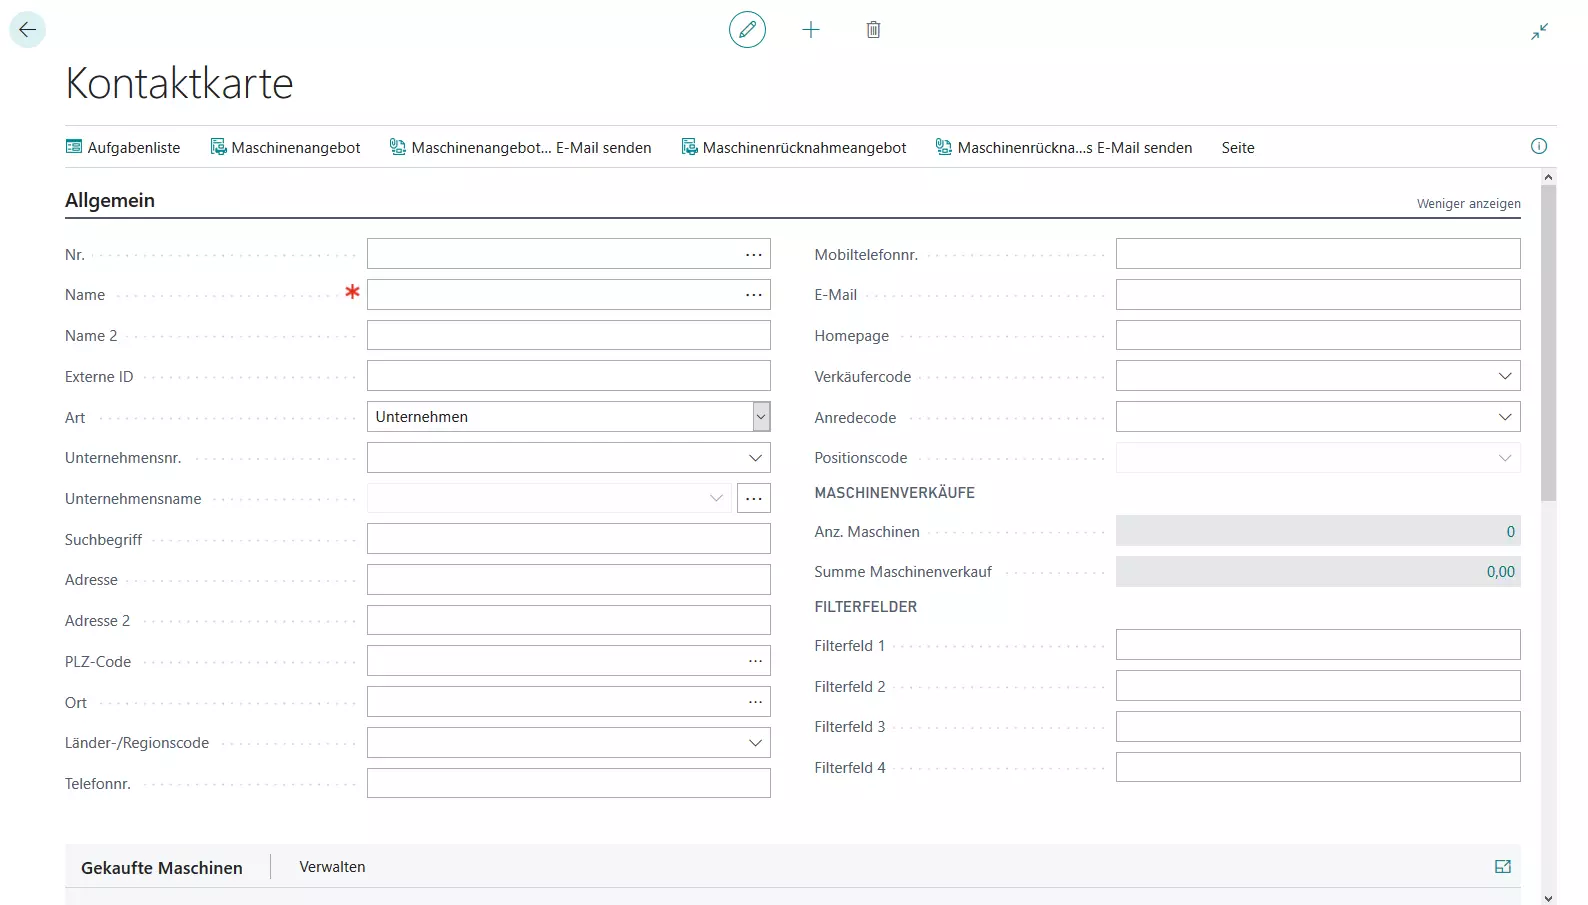1588x905 pixels.
Task: Expand Positionscode dropdown
Action: [1505, 458]
